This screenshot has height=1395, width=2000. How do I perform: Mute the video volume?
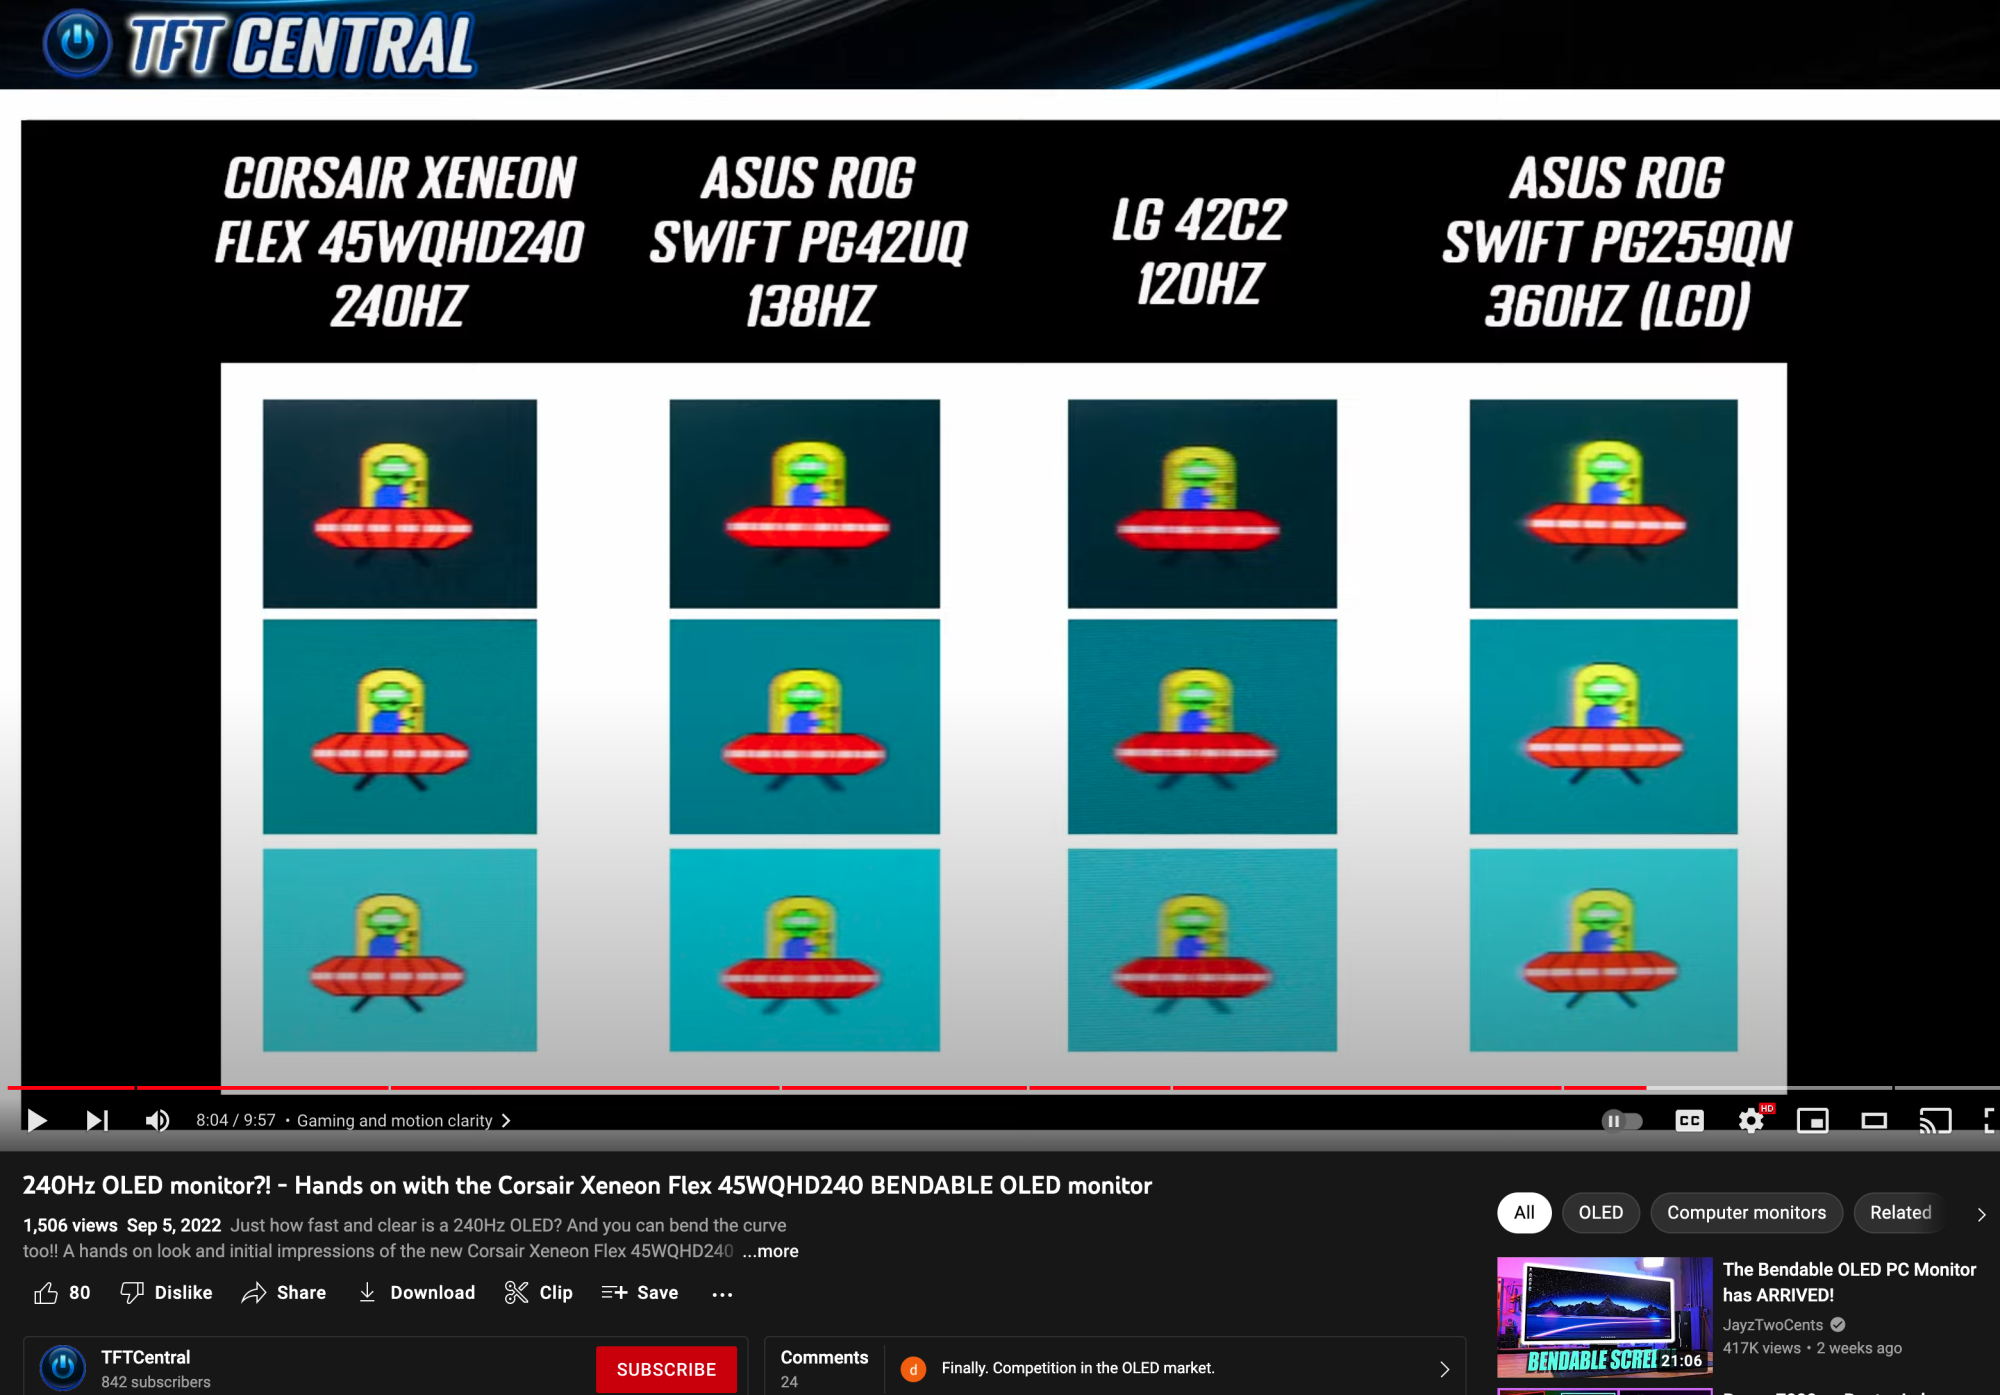pyautogui.click(x=157, y=1120)
